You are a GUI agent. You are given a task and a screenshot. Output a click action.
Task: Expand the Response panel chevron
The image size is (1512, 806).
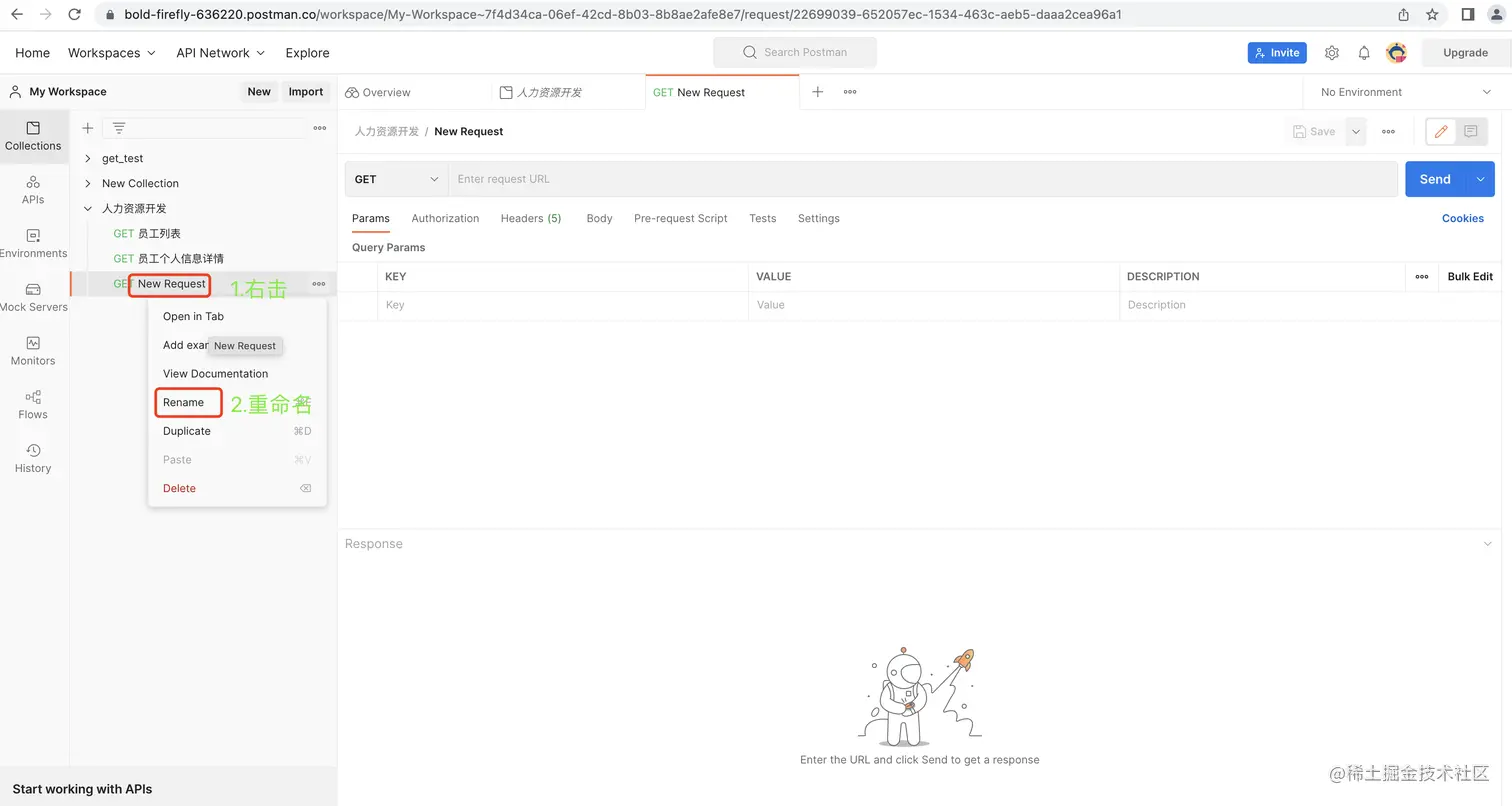[1488, 544]
